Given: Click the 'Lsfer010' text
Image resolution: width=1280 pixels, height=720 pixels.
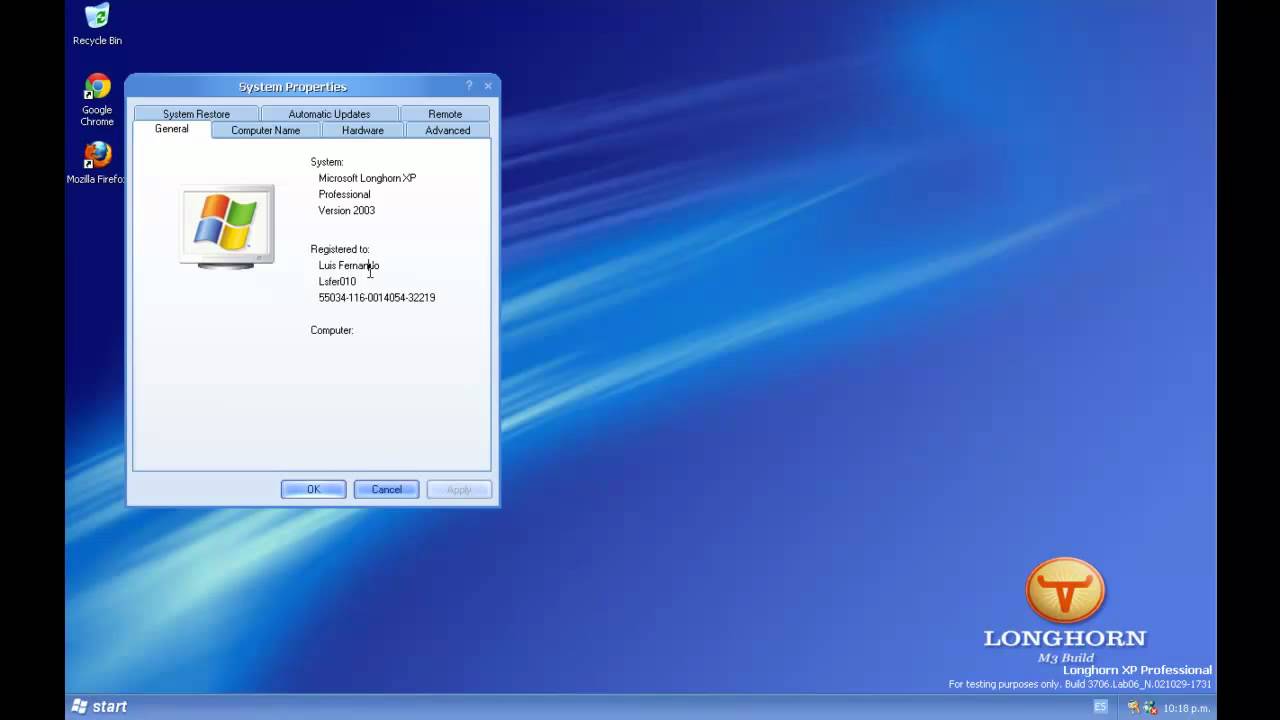Looking at the screenshot, I should coord(337,281).
